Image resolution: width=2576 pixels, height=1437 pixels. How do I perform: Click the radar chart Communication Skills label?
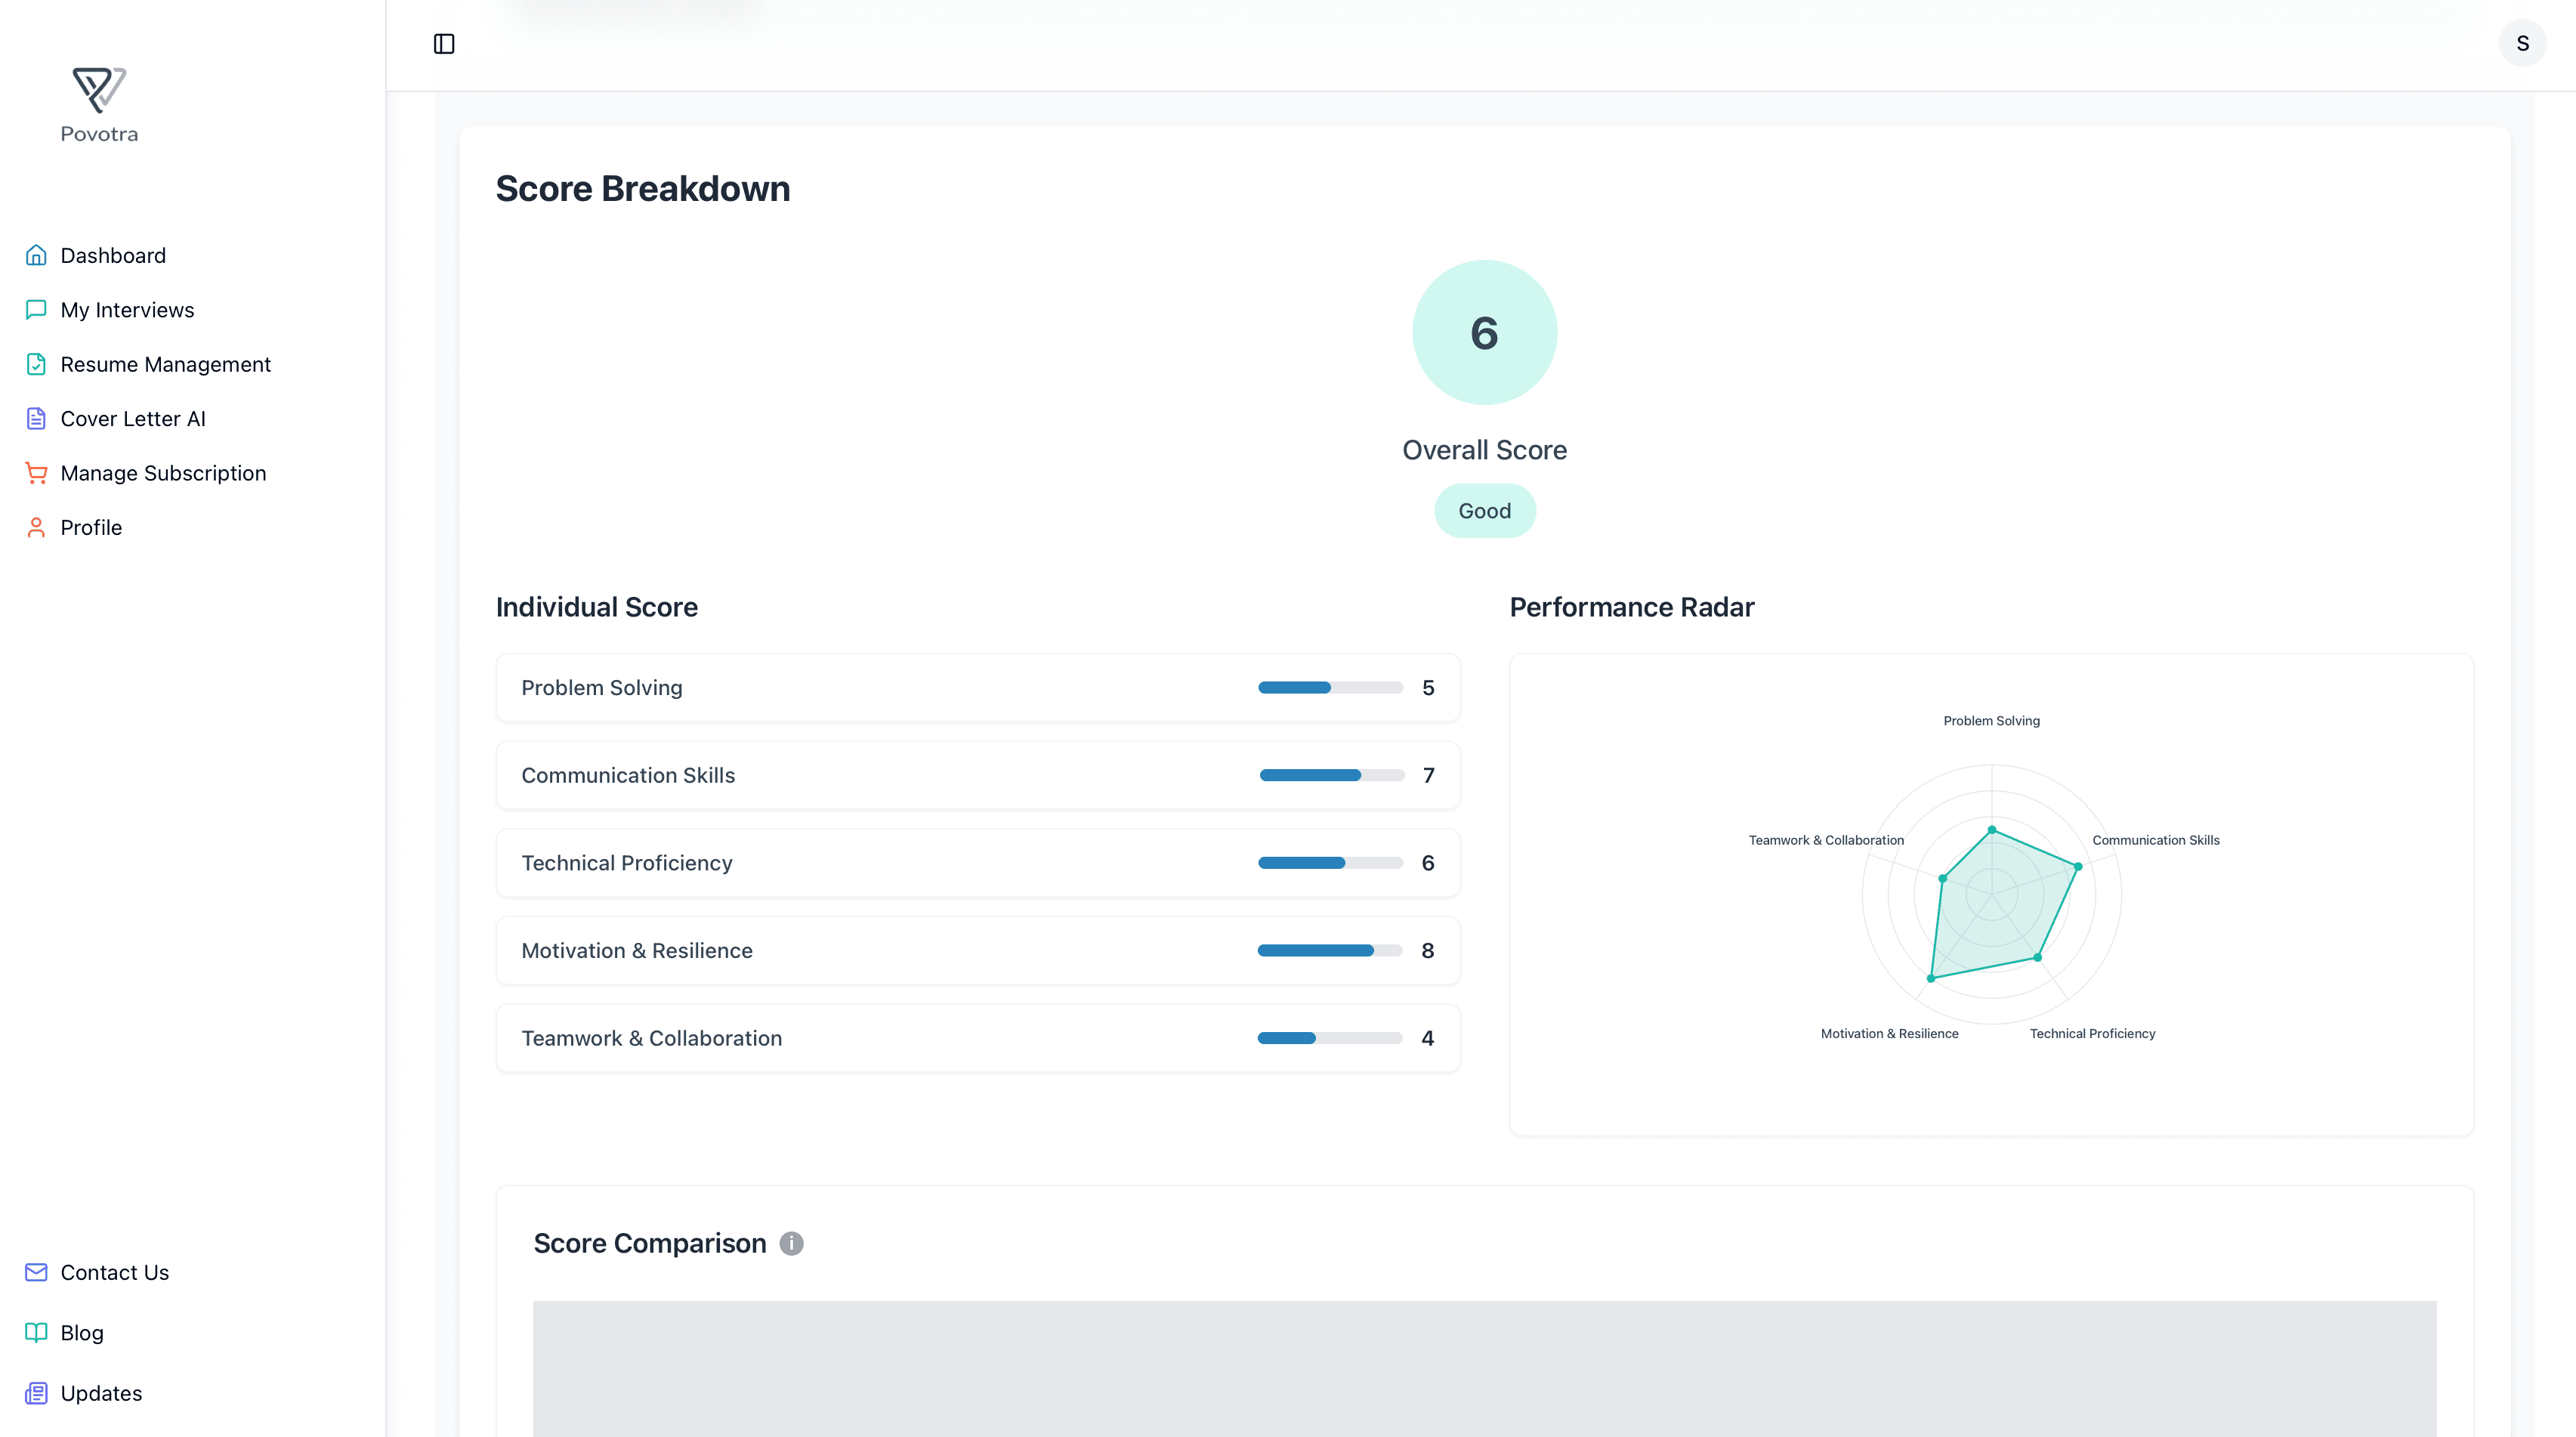2155,840
